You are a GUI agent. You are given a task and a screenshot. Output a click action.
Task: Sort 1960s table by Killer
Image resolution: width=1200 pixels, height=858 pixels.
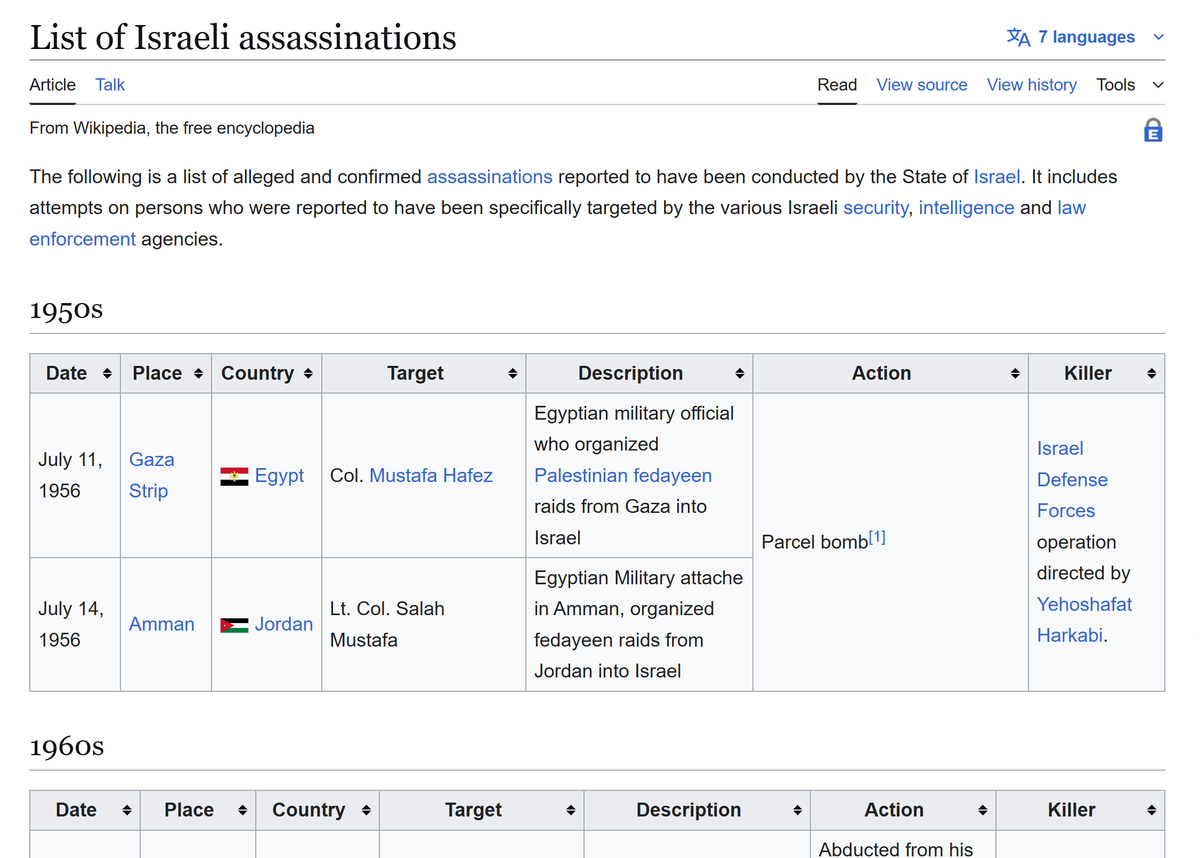pyautogui.click(x=1151, y=811)
